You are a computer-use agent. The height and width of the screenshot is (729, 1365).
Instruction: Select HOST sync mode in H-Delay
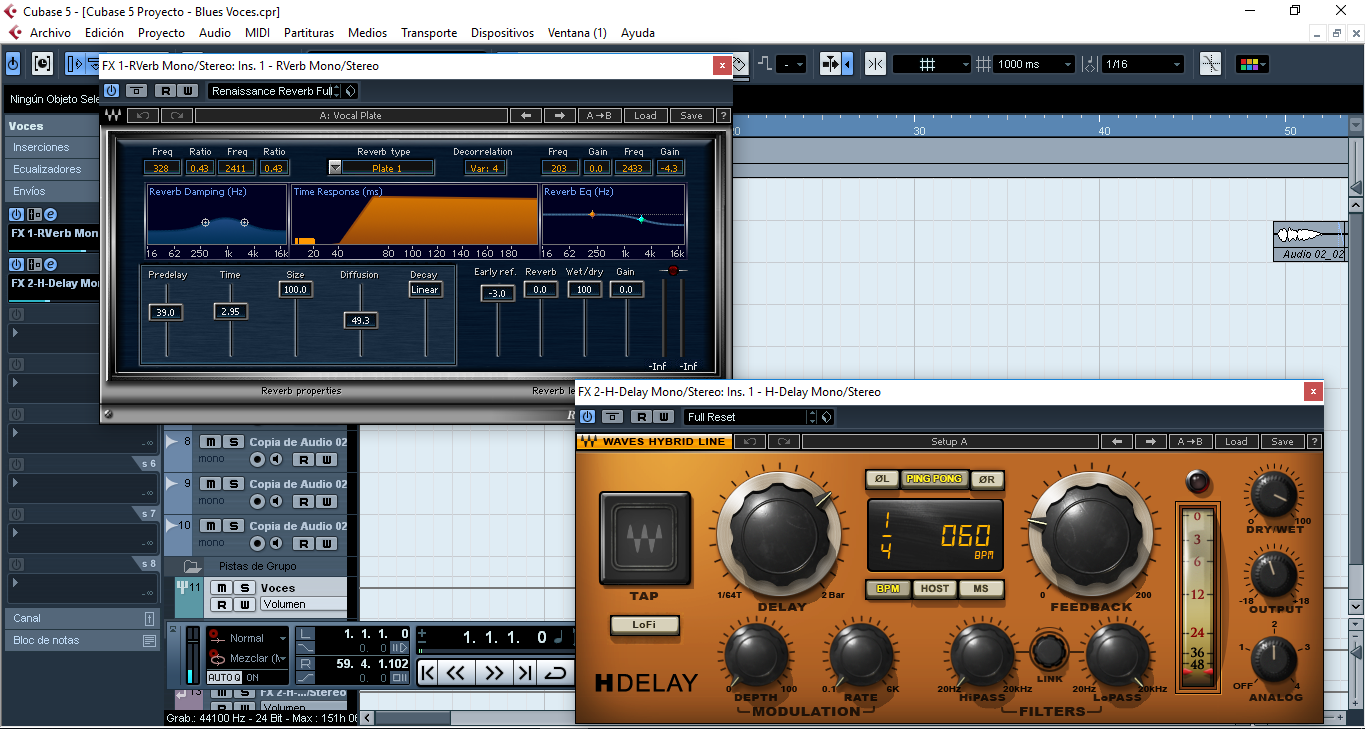click(x=935, y=589)
